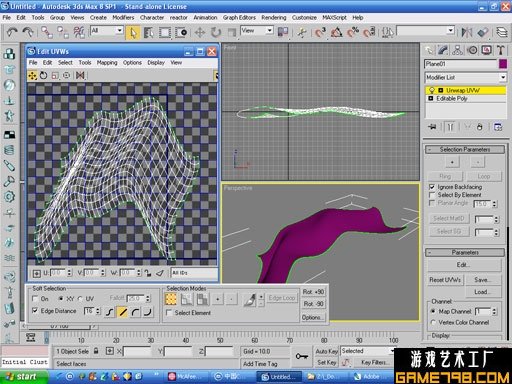Toggle the Percent Snap icon
The image size is (512, 384).
tap(353, 32)
